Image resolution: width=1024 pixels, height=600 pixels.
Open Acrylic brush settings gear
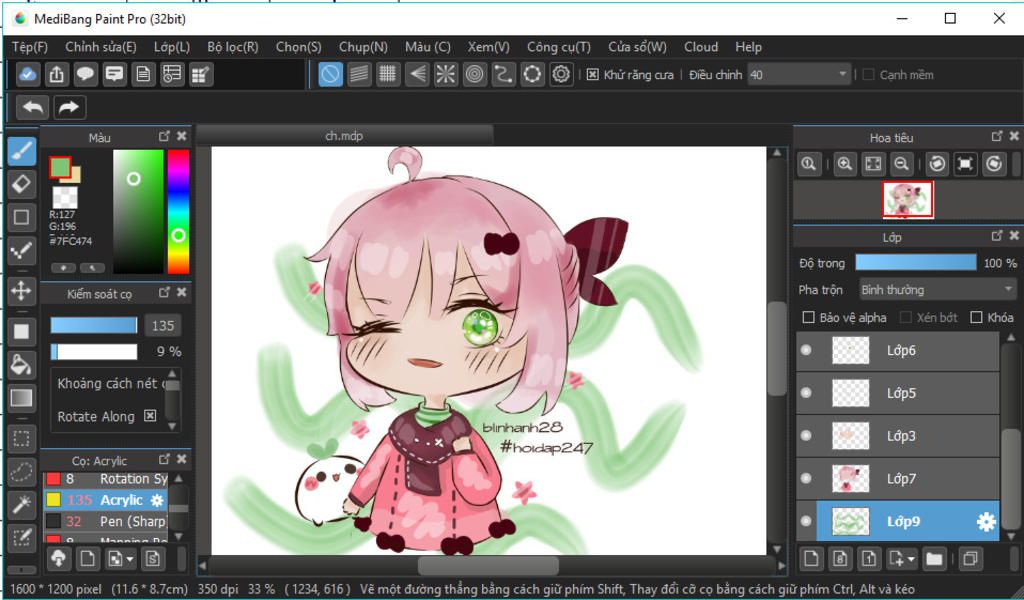tap(157, 501)
